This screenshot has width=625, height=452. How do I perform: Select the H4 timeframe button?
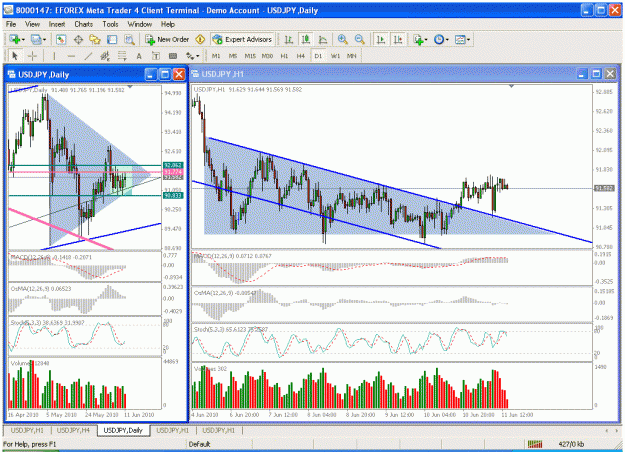tap(301, 56)
